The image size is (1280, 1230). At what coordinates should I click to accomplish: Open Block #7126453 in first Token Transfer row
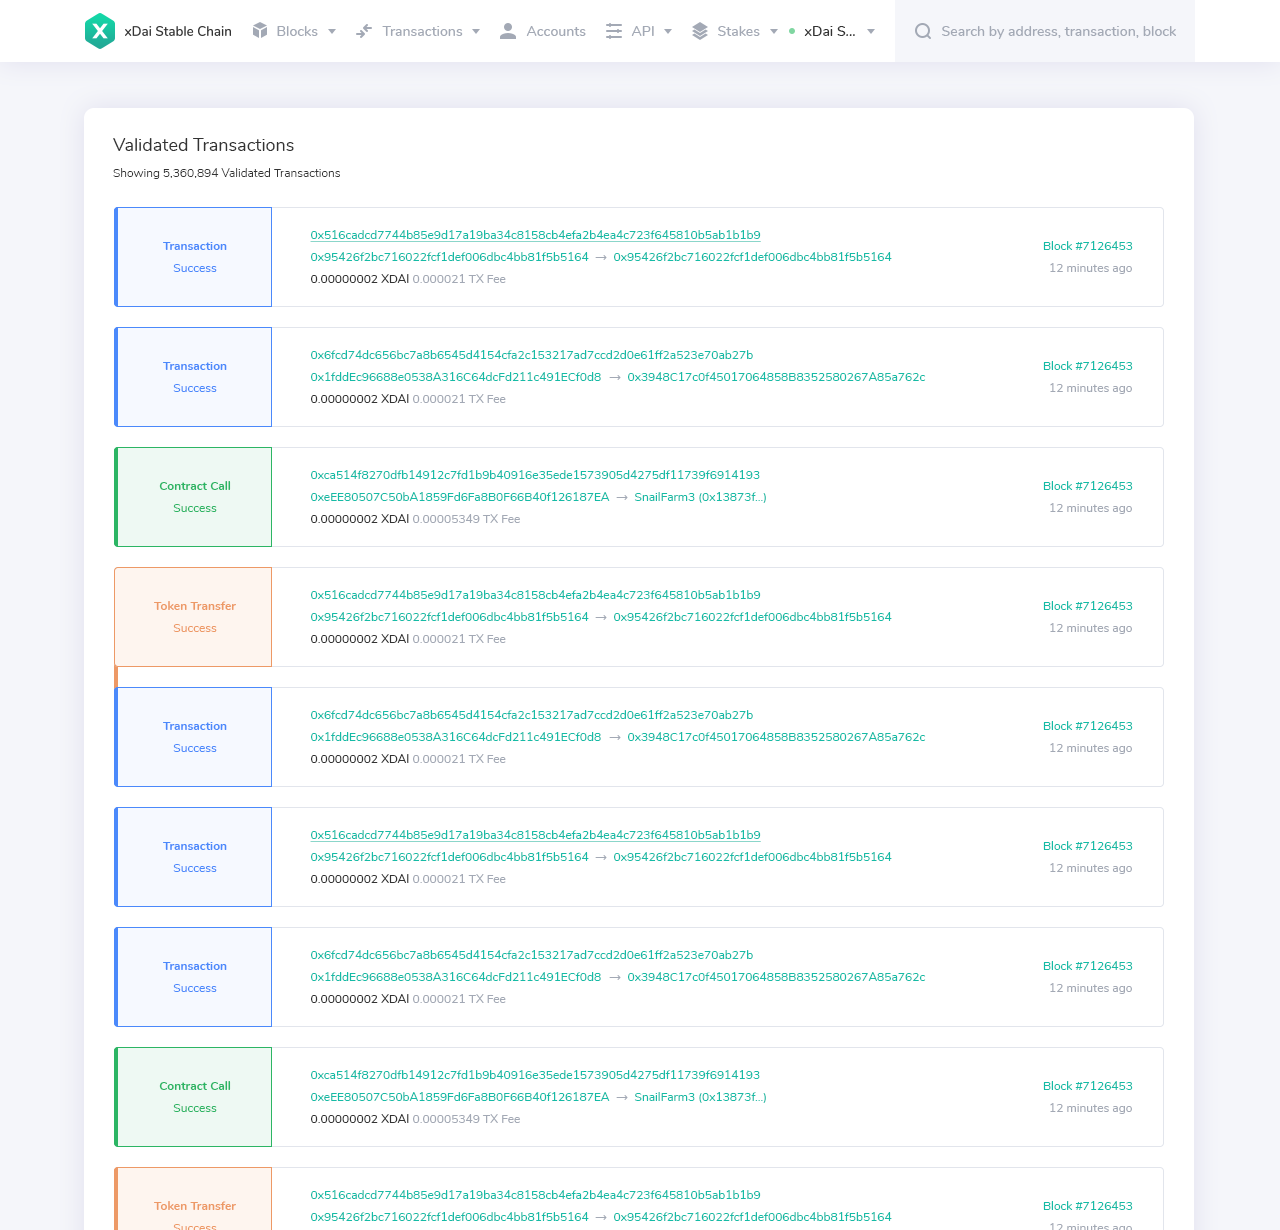(1088, 606)
